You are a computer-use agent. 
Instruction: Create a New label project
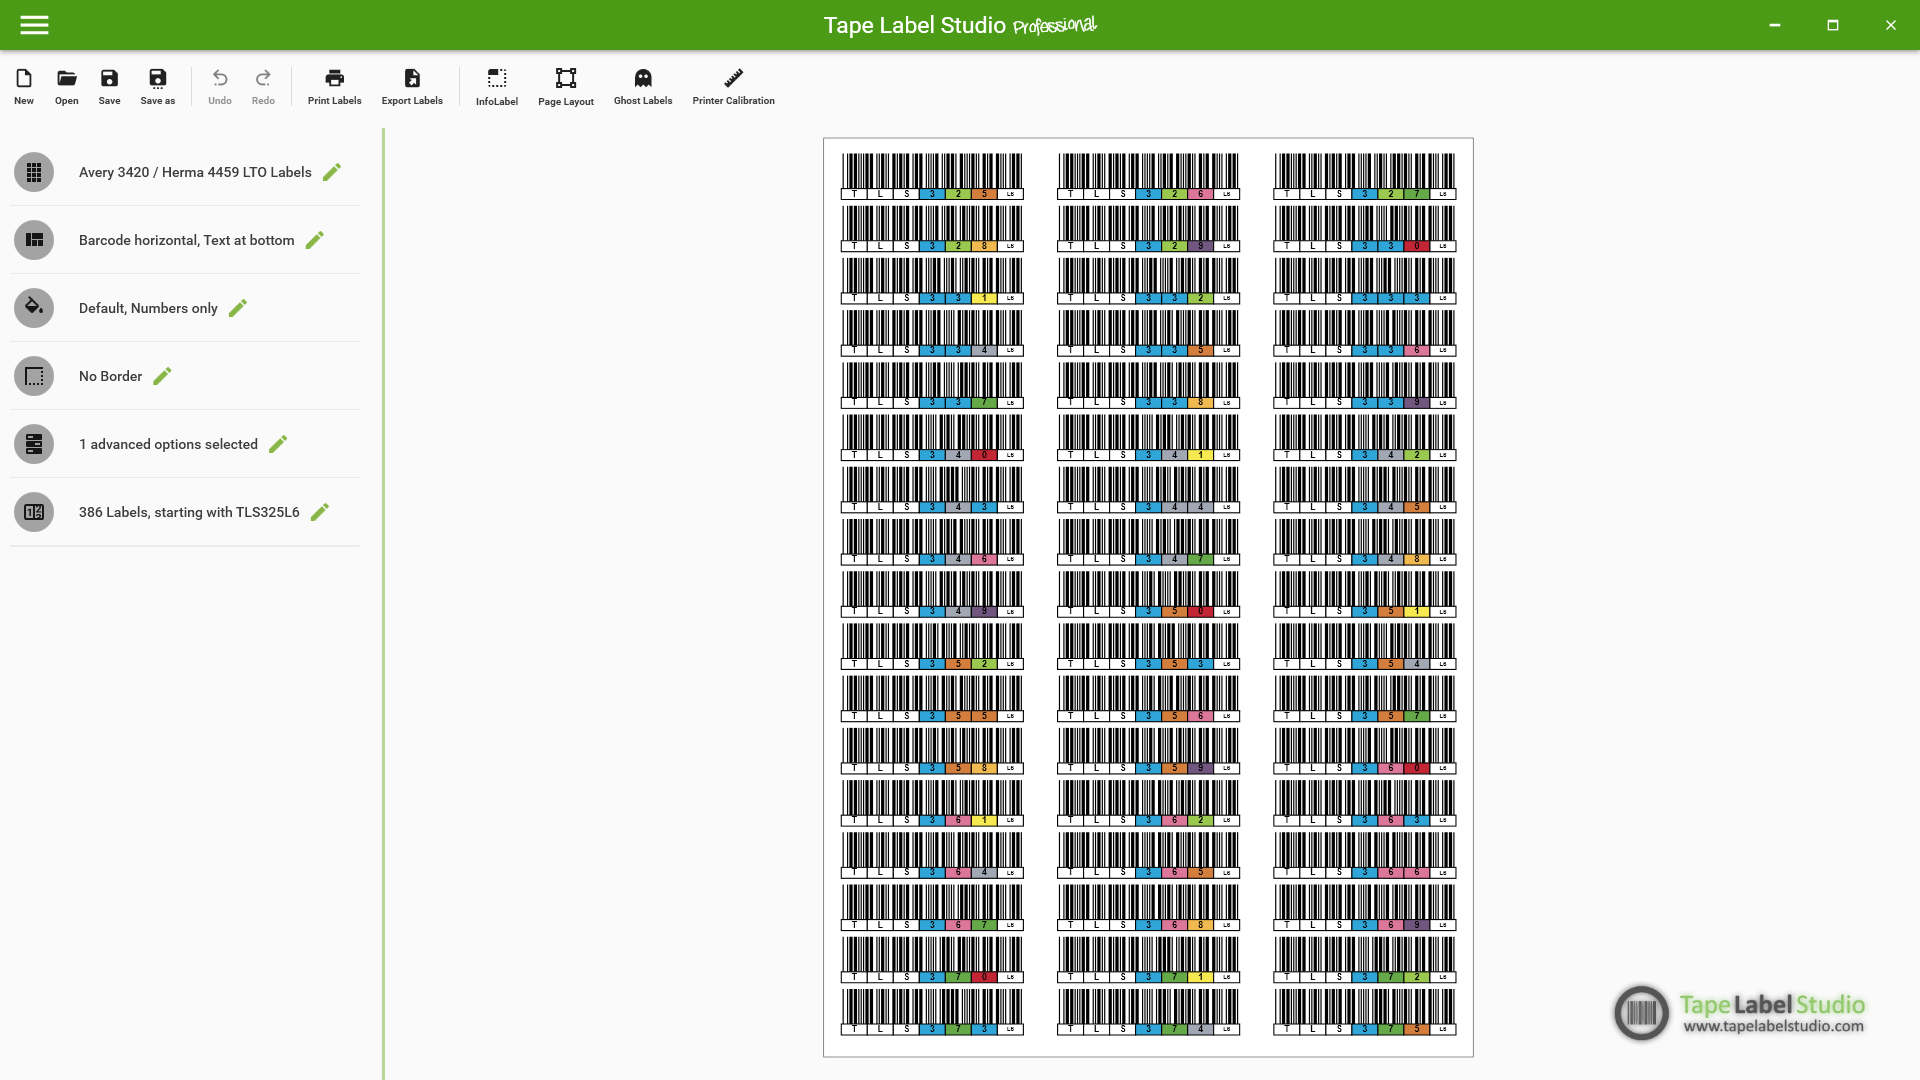tap(24, 86)
